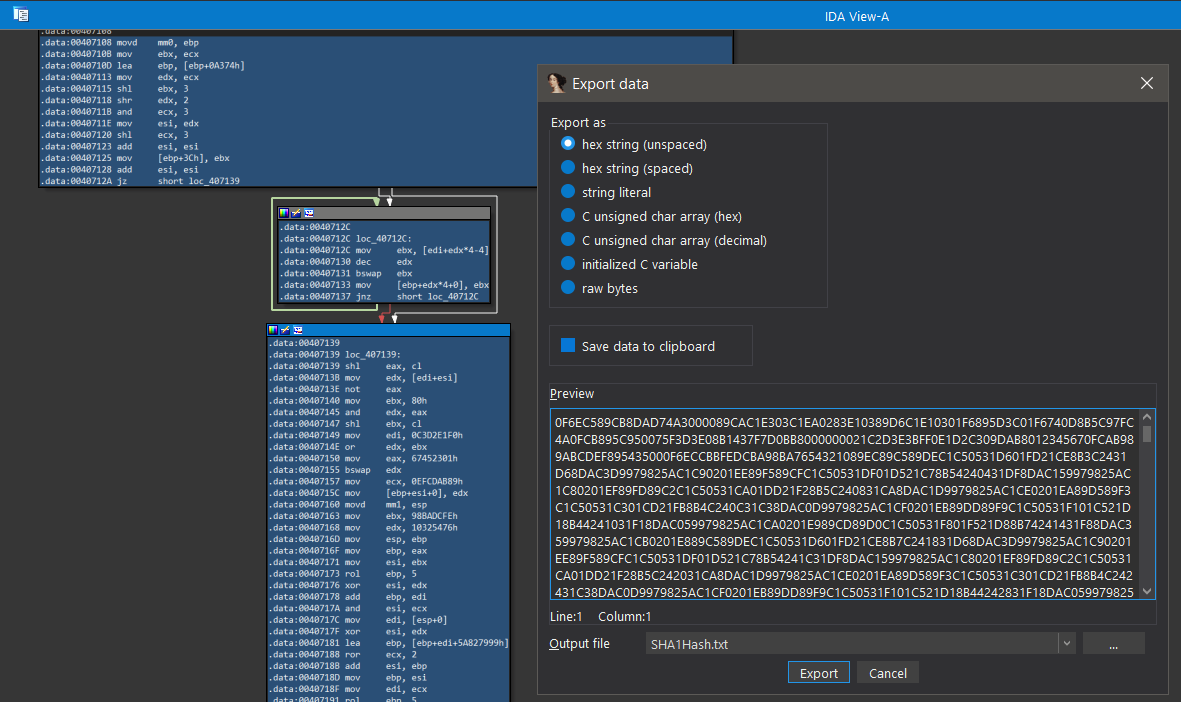The image size is (1181, 702).
Task: Click the portrait icon in Export data dialog title
Action: click(x=557, y=84)
